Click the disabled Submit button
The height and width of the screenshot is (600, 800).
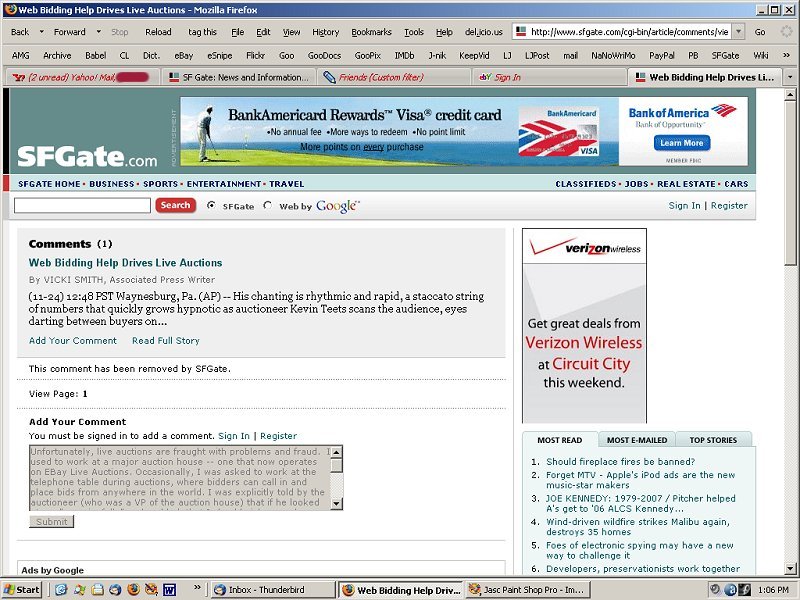point(52,521)
